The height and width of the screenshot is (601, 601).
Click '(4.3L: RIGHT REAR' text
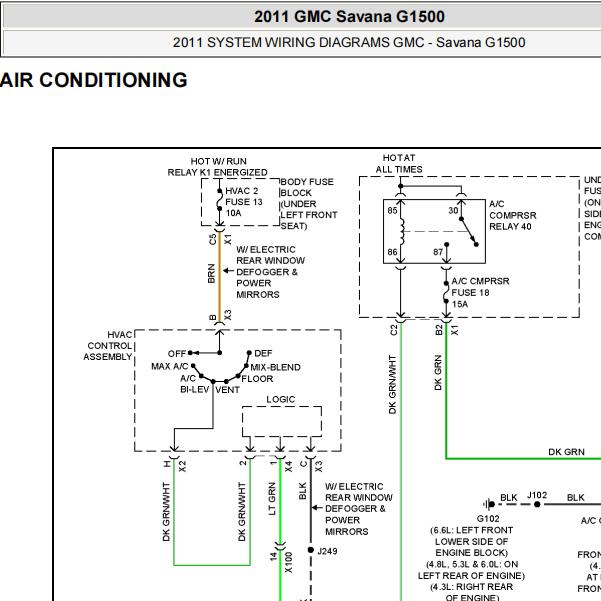[x=471, y=587]
